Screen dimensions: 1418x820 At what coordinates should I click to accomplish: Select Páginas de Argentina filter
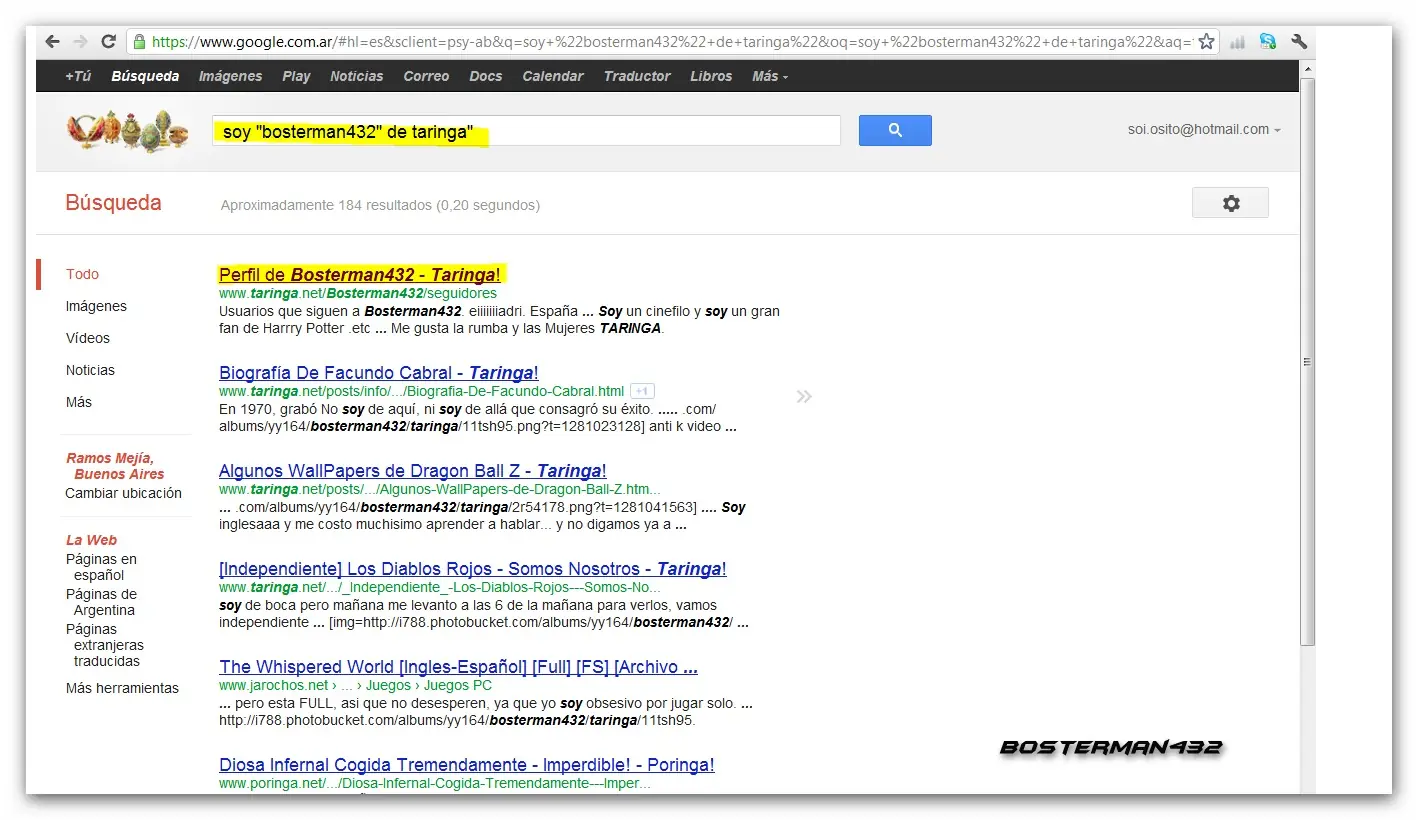point(101,602)
